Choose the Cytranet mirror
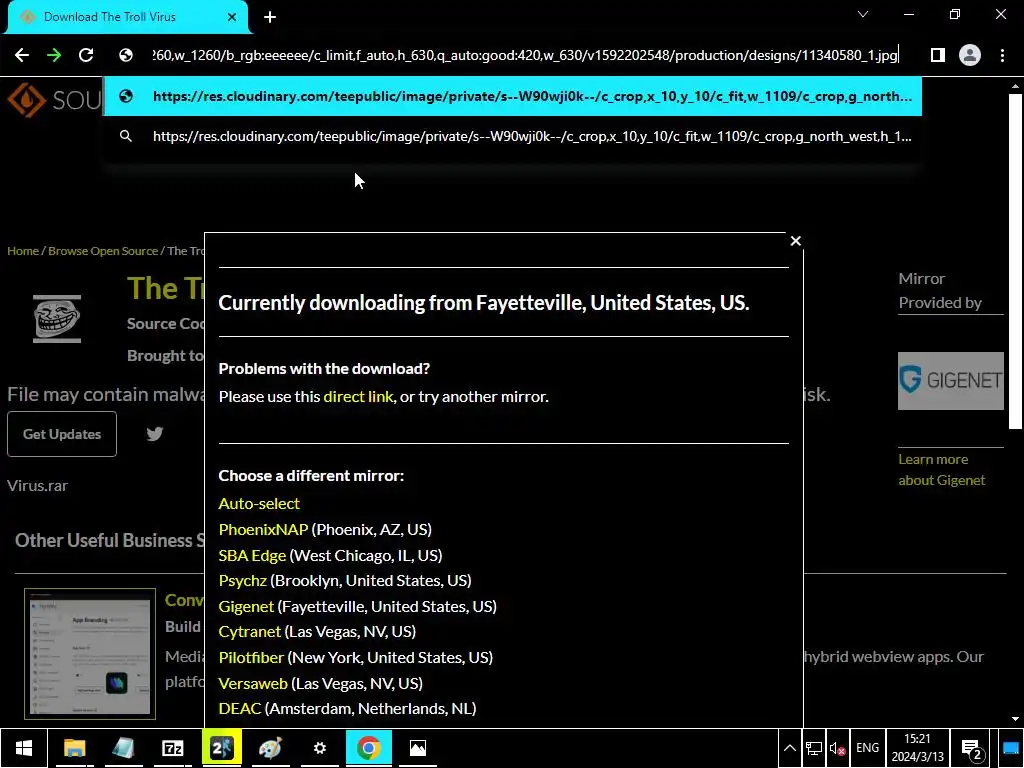The width and height of the screenshot is (1024, 768). (x=249, y=632)
